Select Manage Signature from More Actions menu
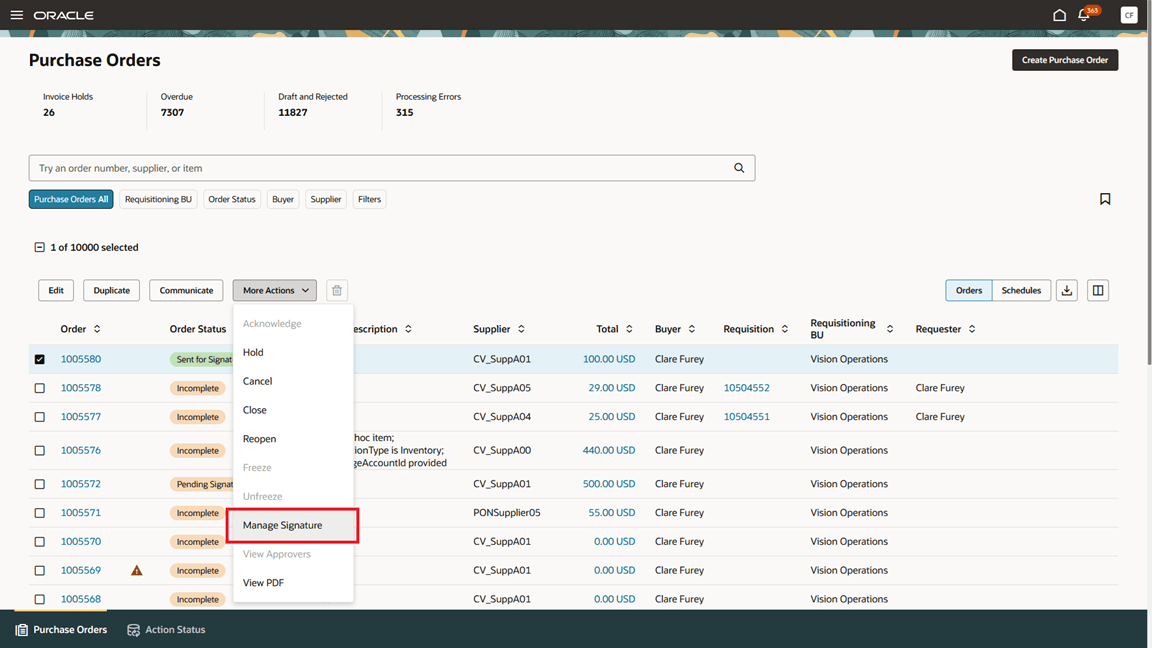 click(282, 524)
